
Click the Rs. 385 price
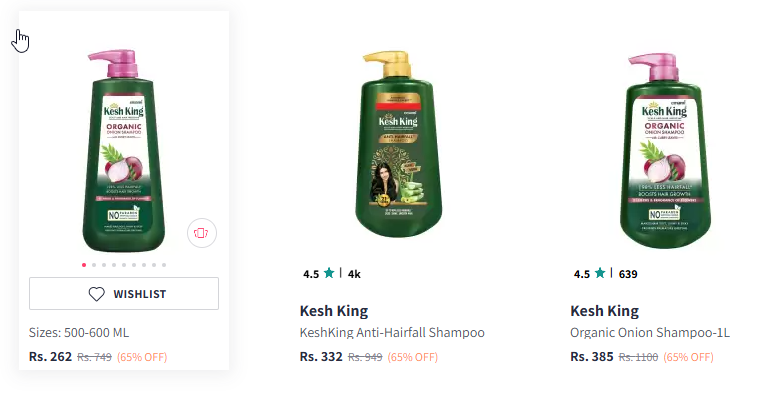click(x=592, y=357)
